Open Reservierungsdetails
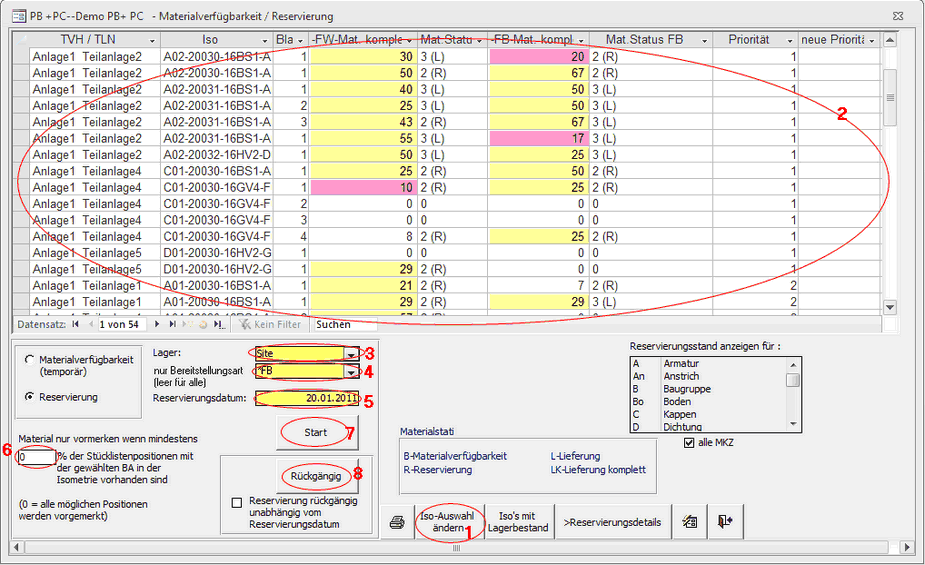 612,522
